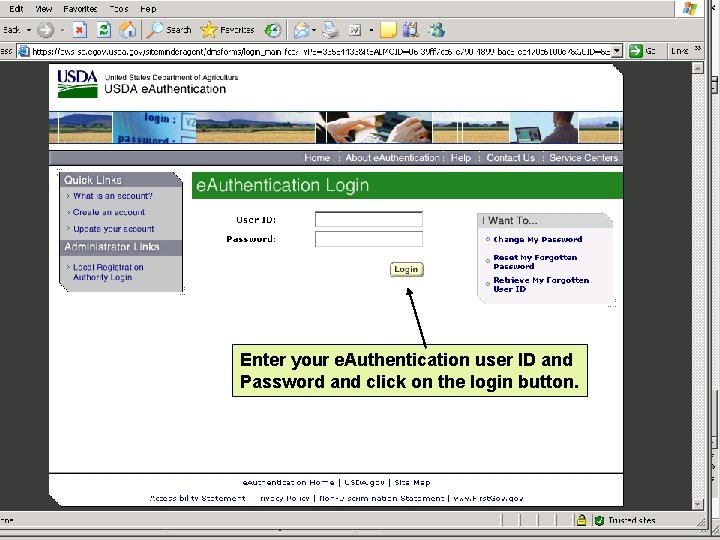Click the Windows flag logo icon
The width and height of the screenshot is (720, 540).
pyautogui.click(x=690, y=8)
